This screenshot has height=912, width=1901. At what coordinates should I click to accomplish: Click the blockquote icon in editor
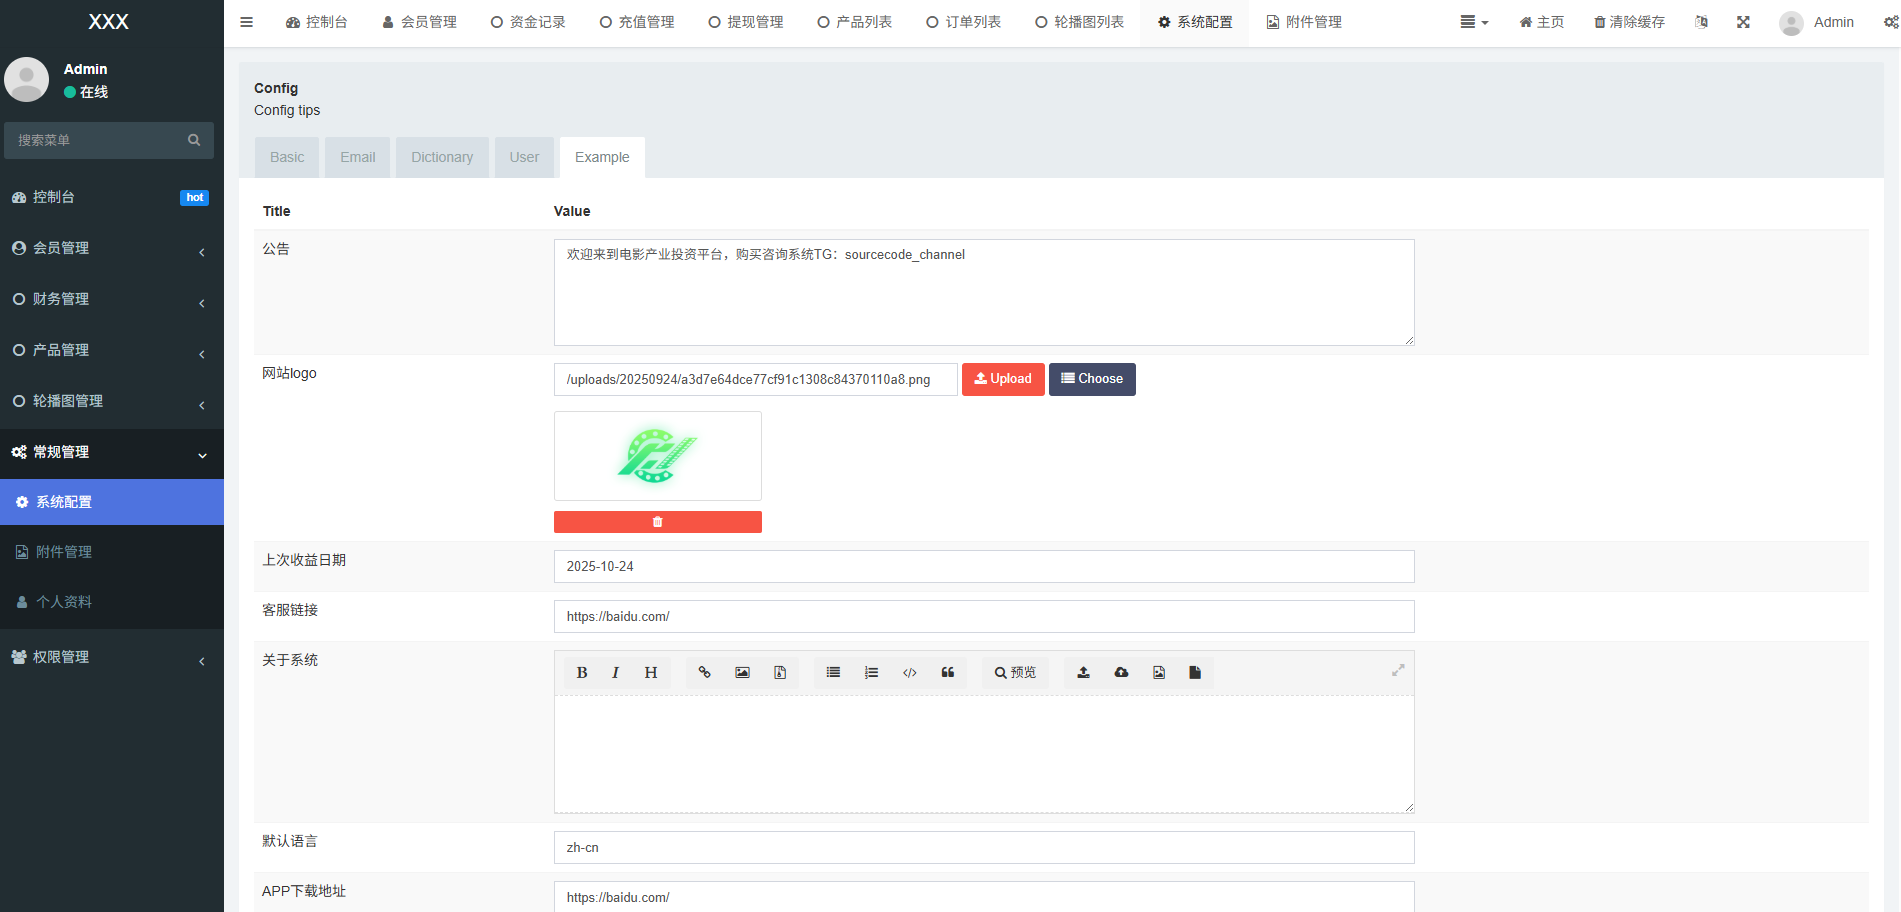click(x=947, y=673)
